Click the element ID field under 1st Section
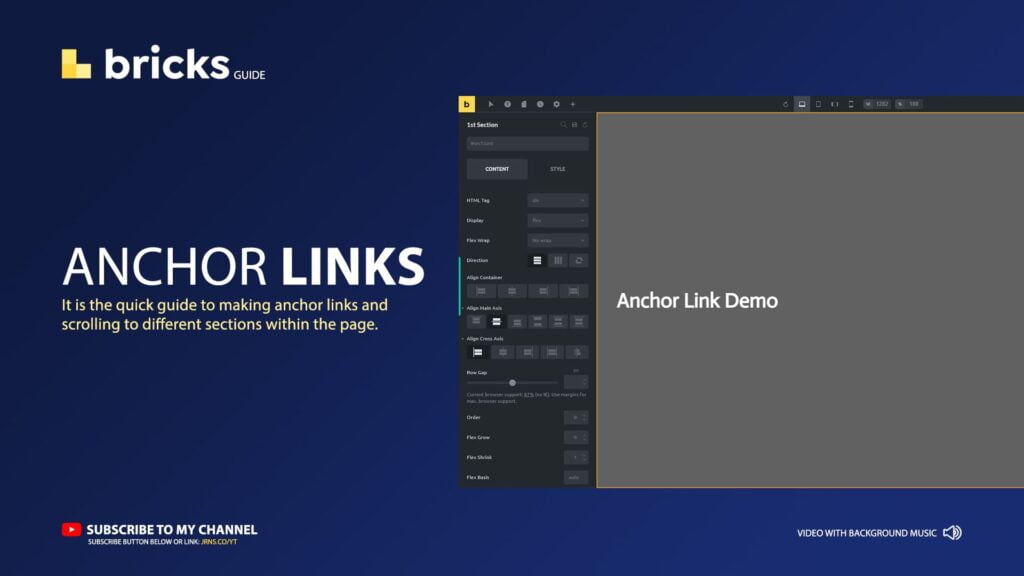 (x=527, y=144)
